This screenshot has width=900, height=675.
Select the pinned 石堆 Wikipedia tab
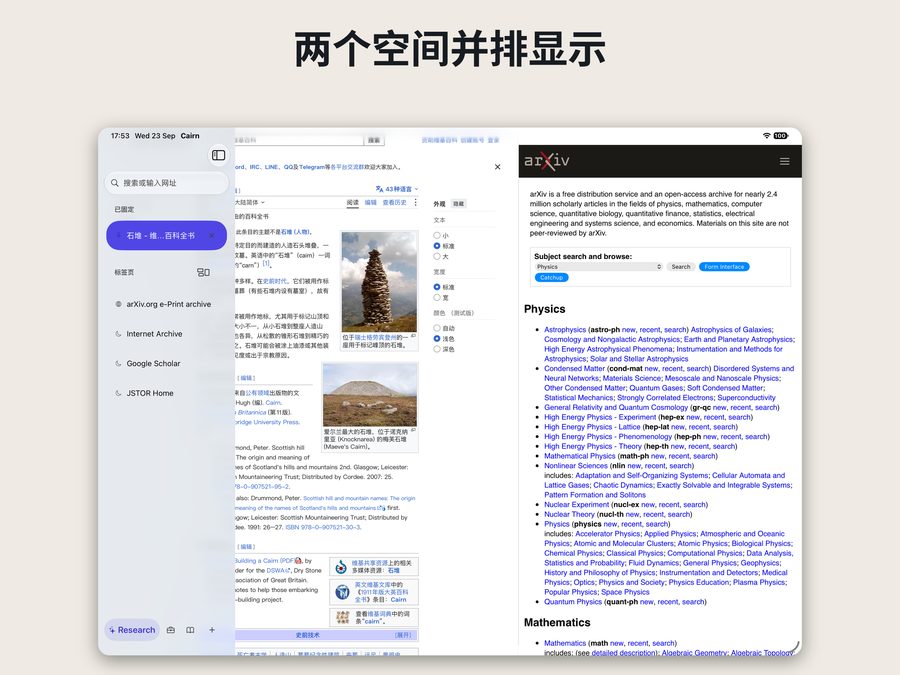(166, 235)
